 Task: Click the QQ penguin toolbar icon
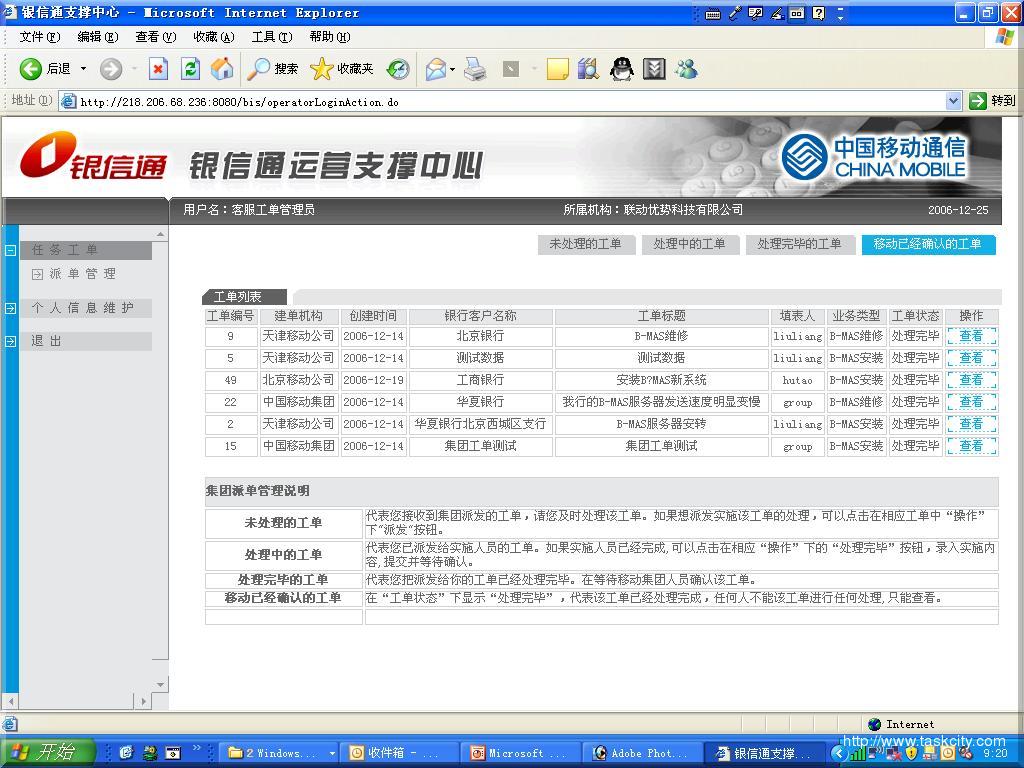coord(622,69)
